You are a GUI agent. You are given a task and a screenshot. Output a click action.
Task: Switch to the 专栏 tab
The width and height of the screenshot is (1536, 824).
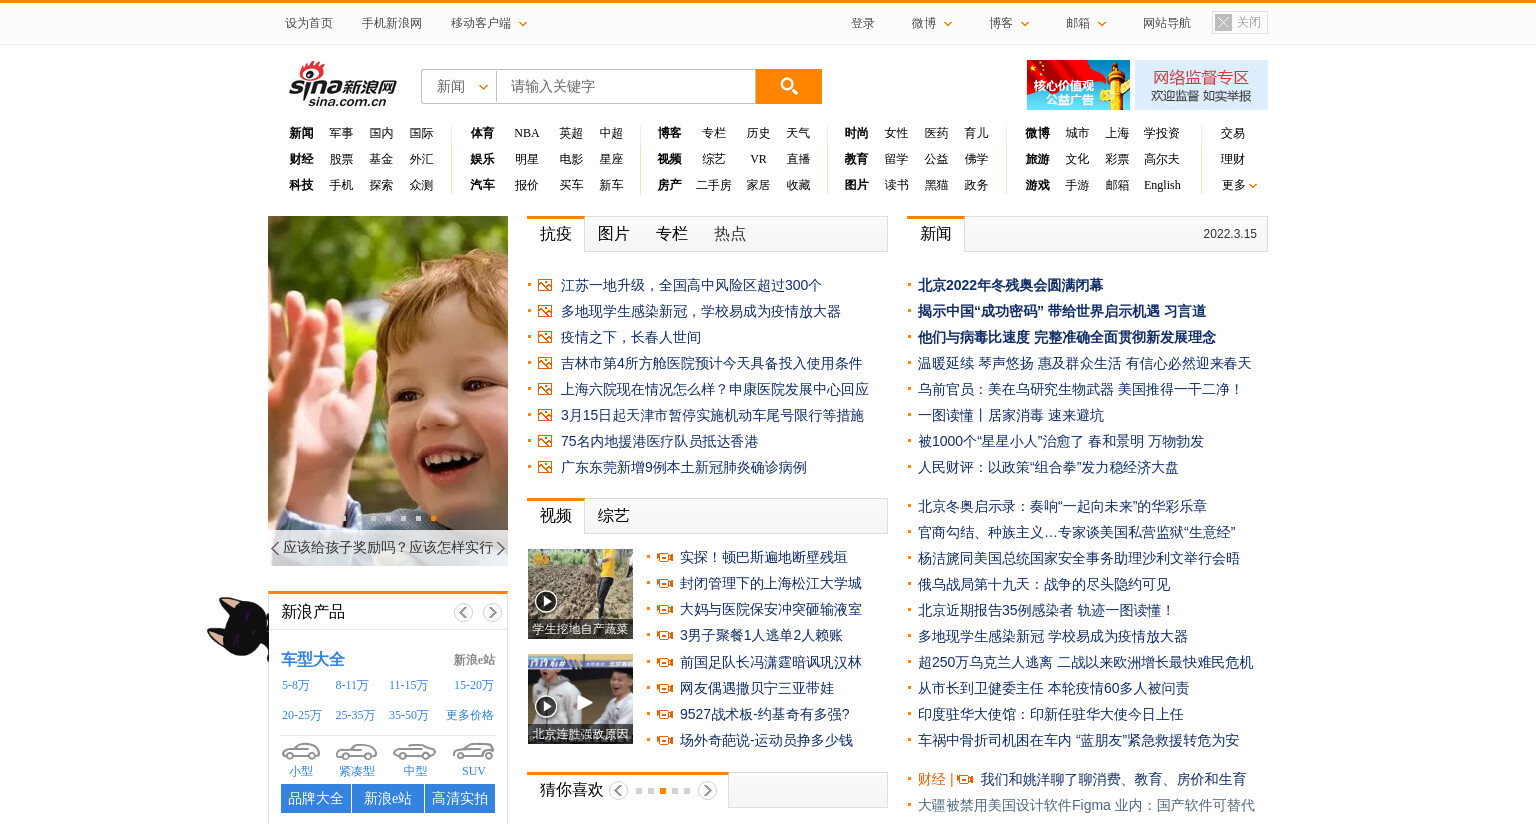click(671, 234)
